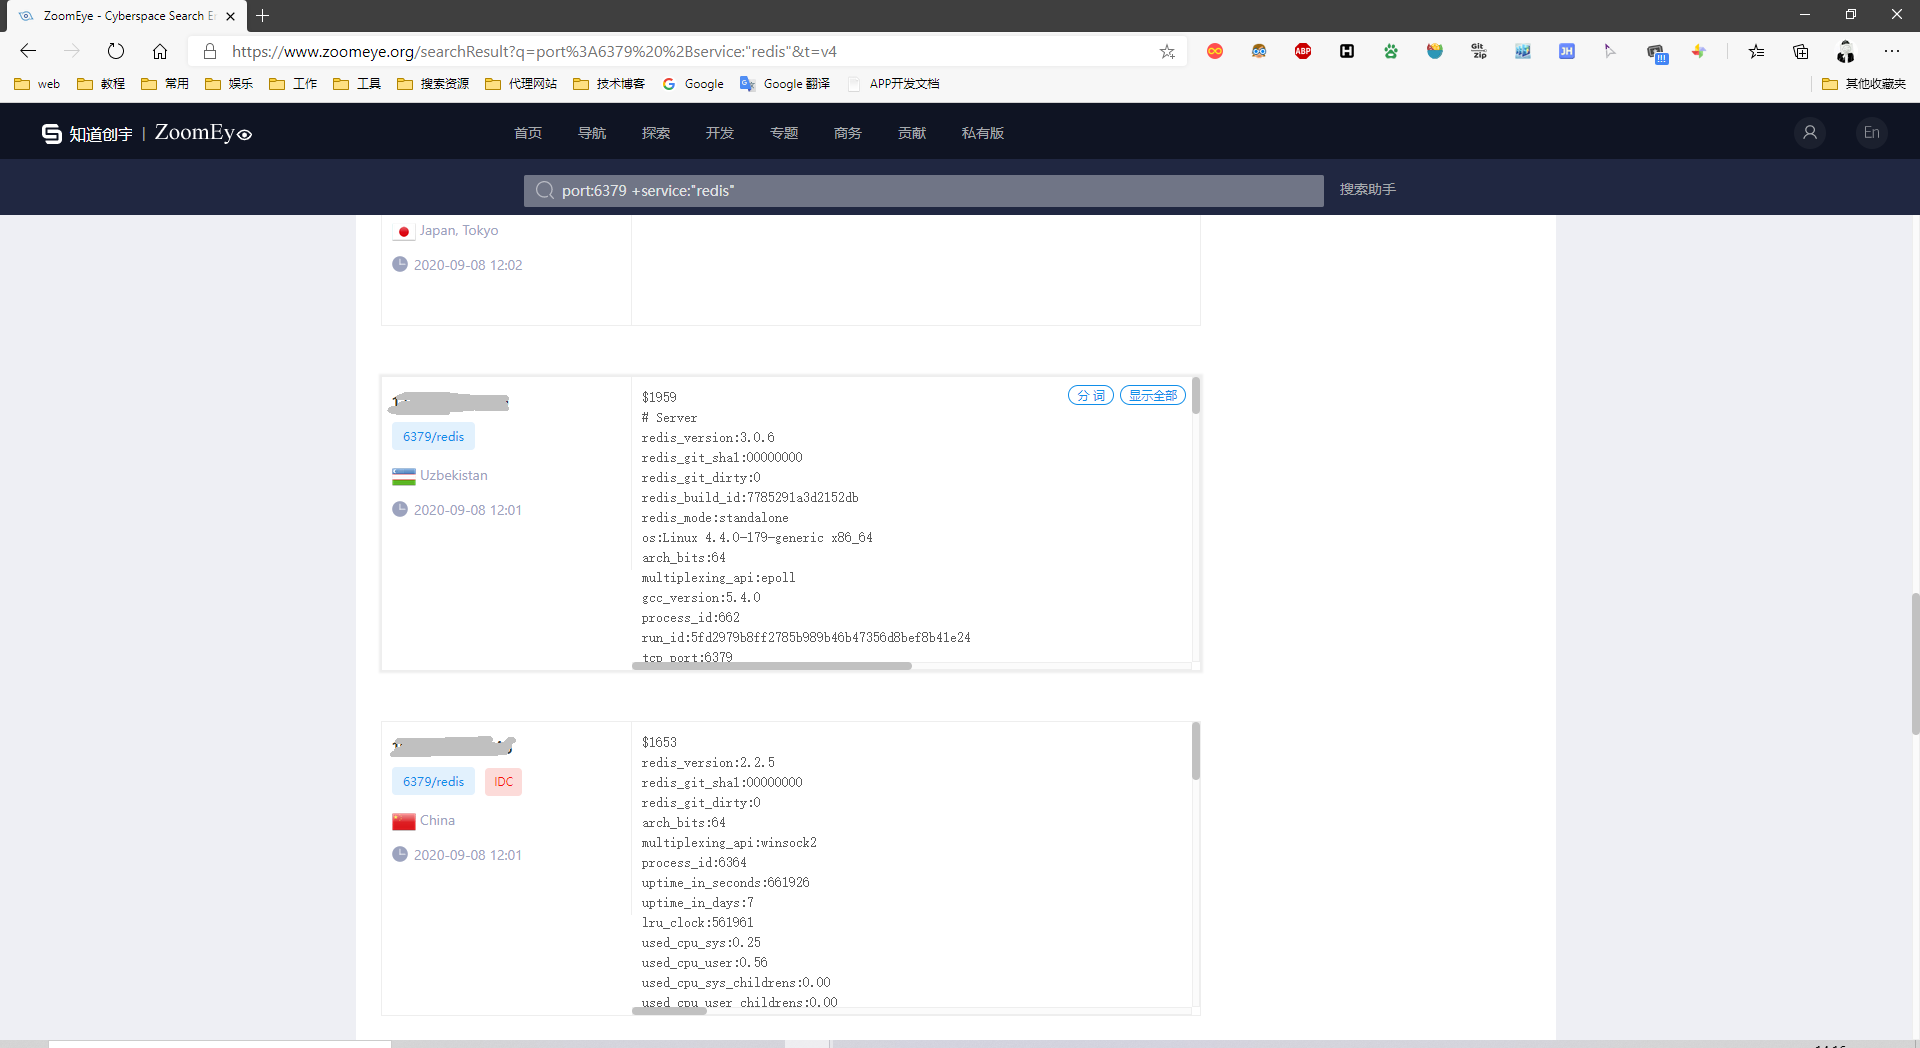Open the 商务 menu item

click(848, 133)
